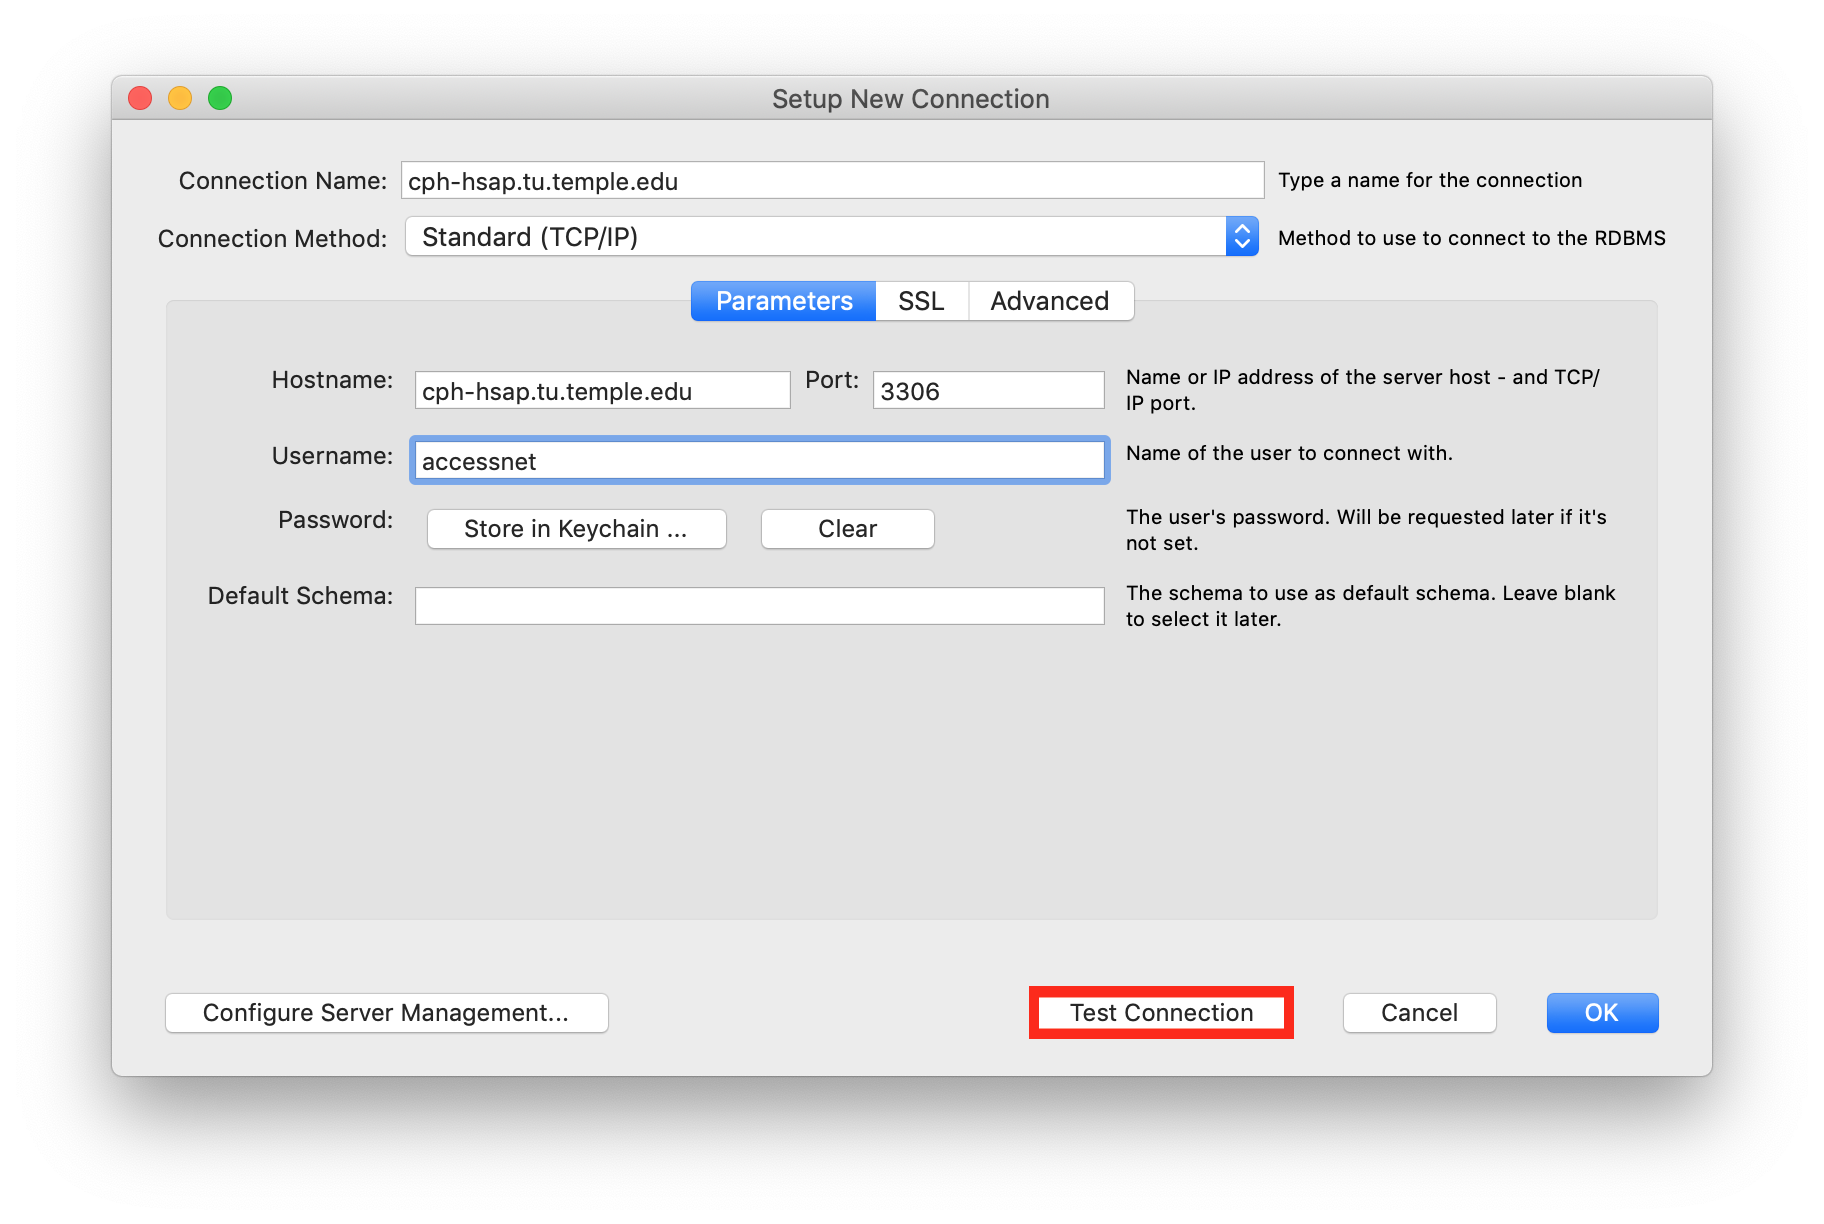The image size is (1824, 1224).
Task: Clear the stored password
Action: [847, 529]
